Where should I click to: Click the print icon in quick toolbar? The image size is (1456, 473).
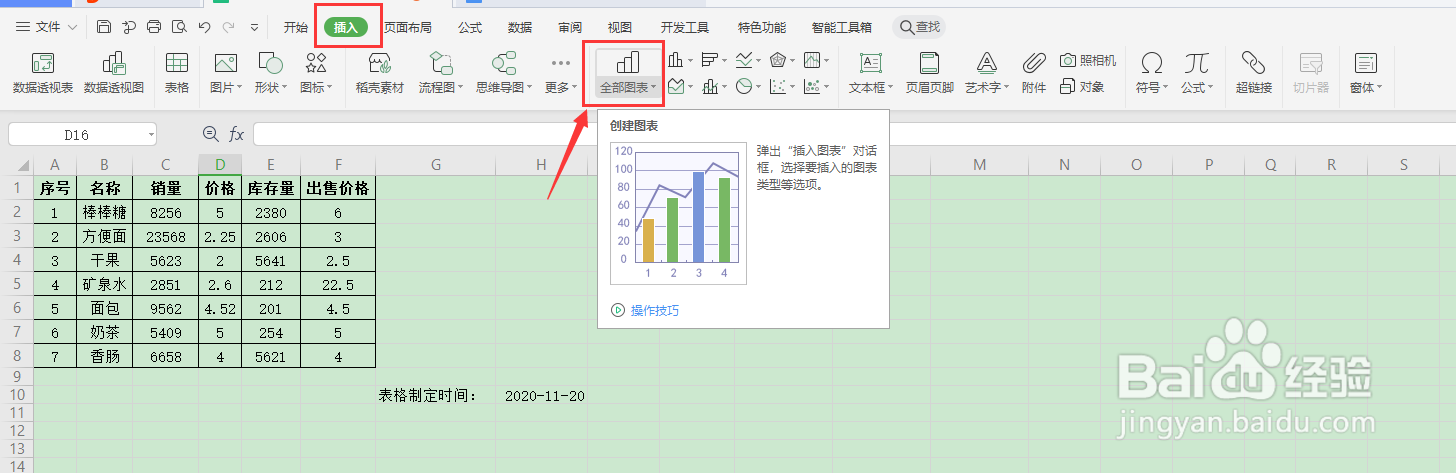(x=153, y=27)
